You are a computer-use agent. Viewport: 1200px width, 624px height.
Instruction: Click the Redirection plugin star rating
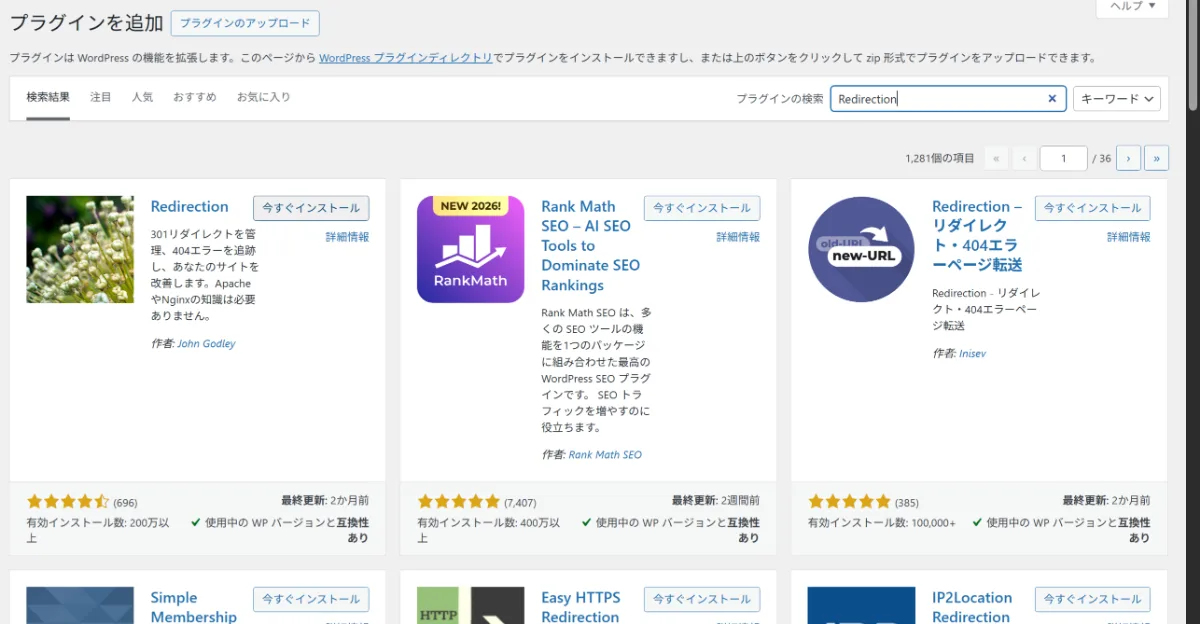pos(67,501)
